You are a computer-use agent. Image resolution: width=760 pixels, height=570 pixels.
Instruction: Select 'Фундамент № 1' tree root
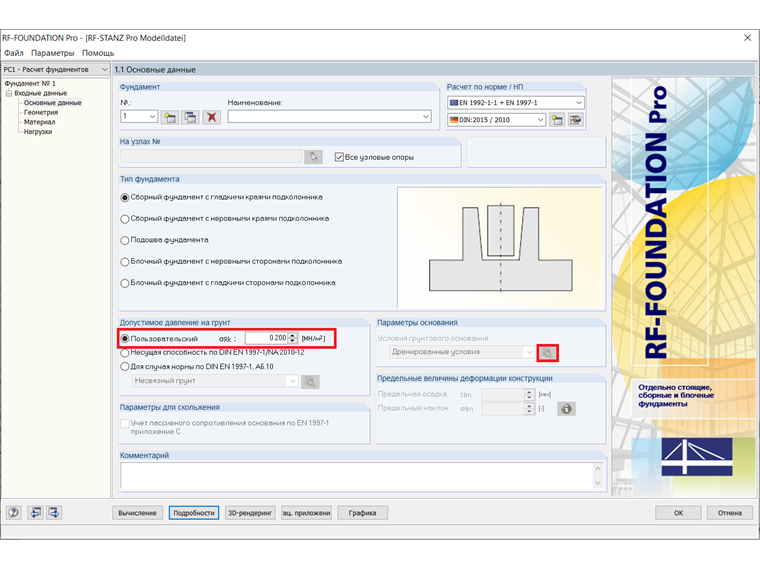(30, 83)
